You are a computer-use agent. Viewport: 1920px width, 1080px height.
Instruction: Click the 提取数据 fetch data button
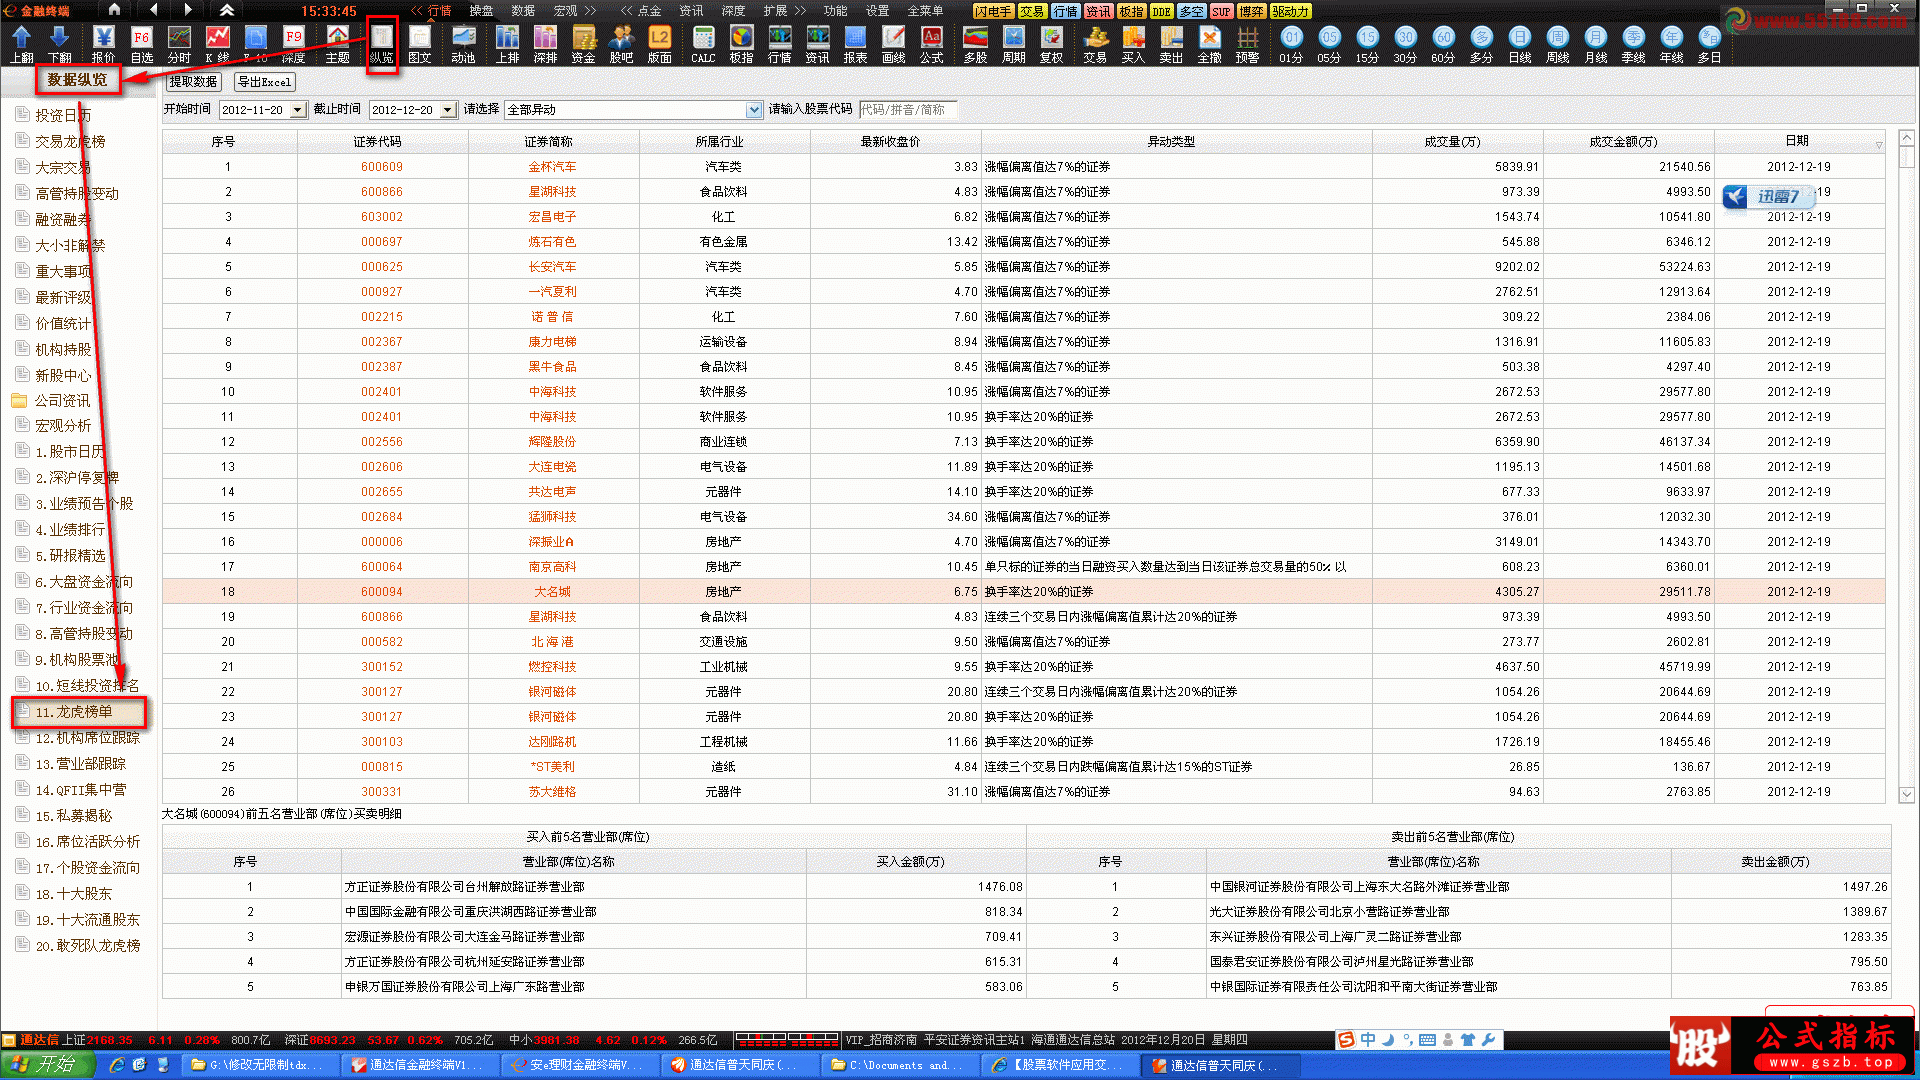tap(193, 82)
